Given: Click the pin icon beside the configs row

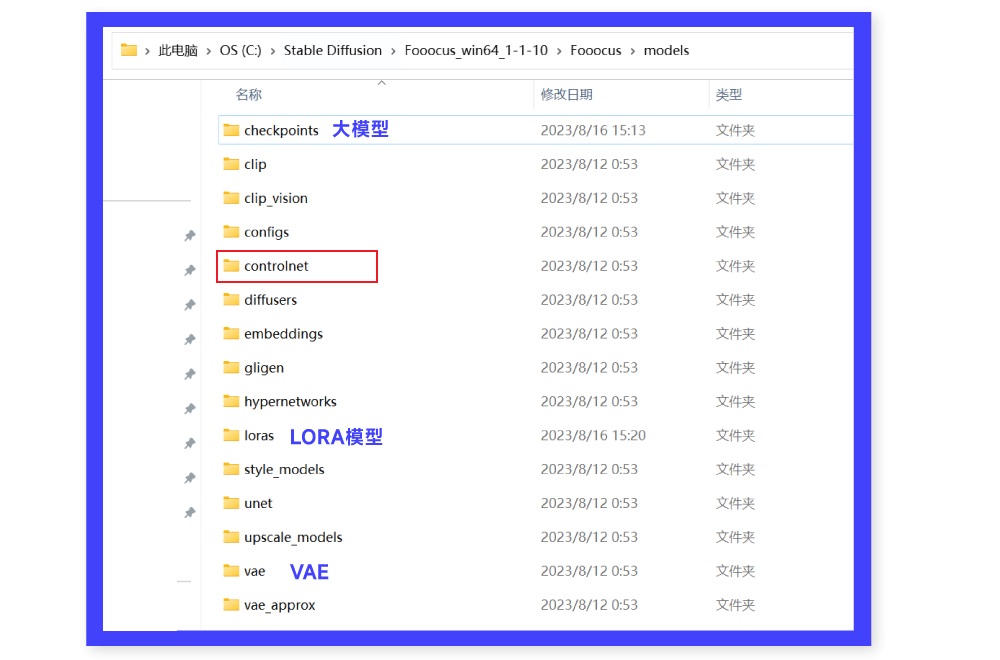Looking at the screenshot, I should coord(189,236).
